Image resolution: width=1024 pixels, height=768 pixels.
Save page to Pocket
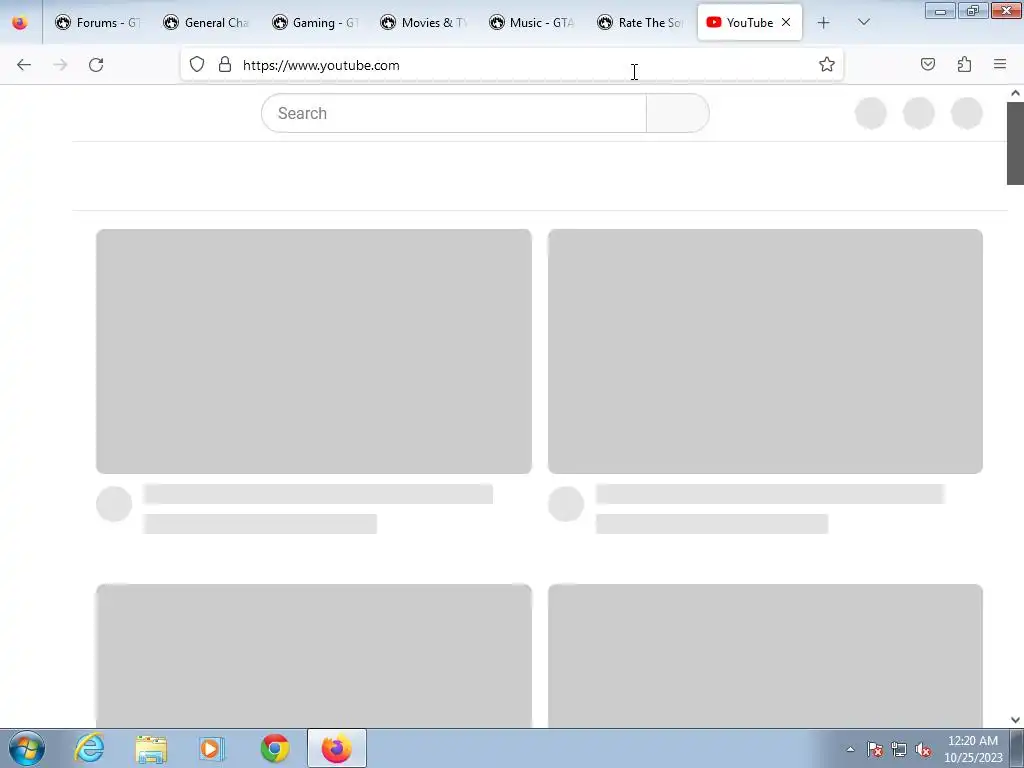click(928, 65)
